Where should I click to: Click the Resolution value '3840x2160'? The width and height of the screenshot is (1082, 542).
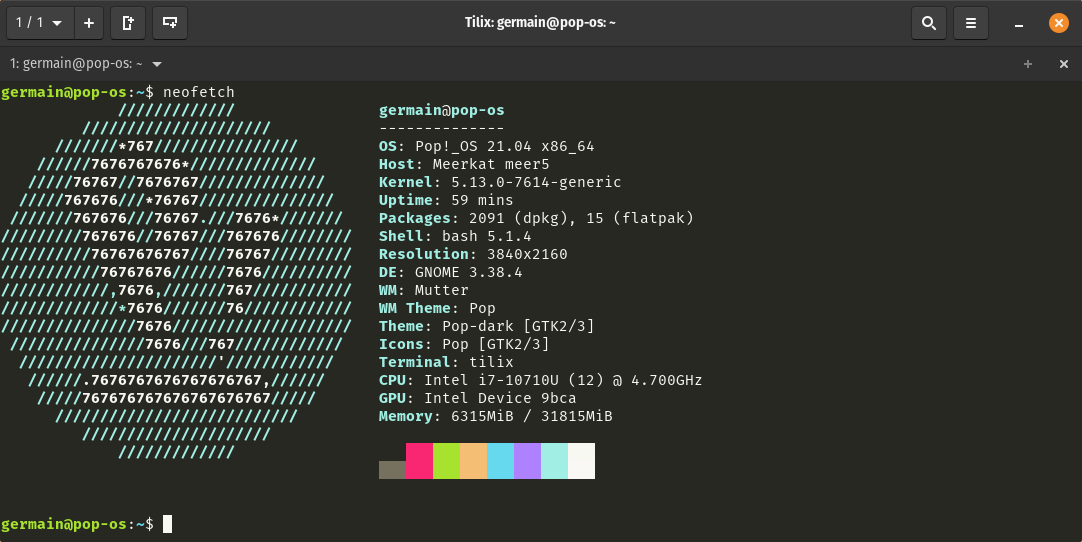pos(527,254)
